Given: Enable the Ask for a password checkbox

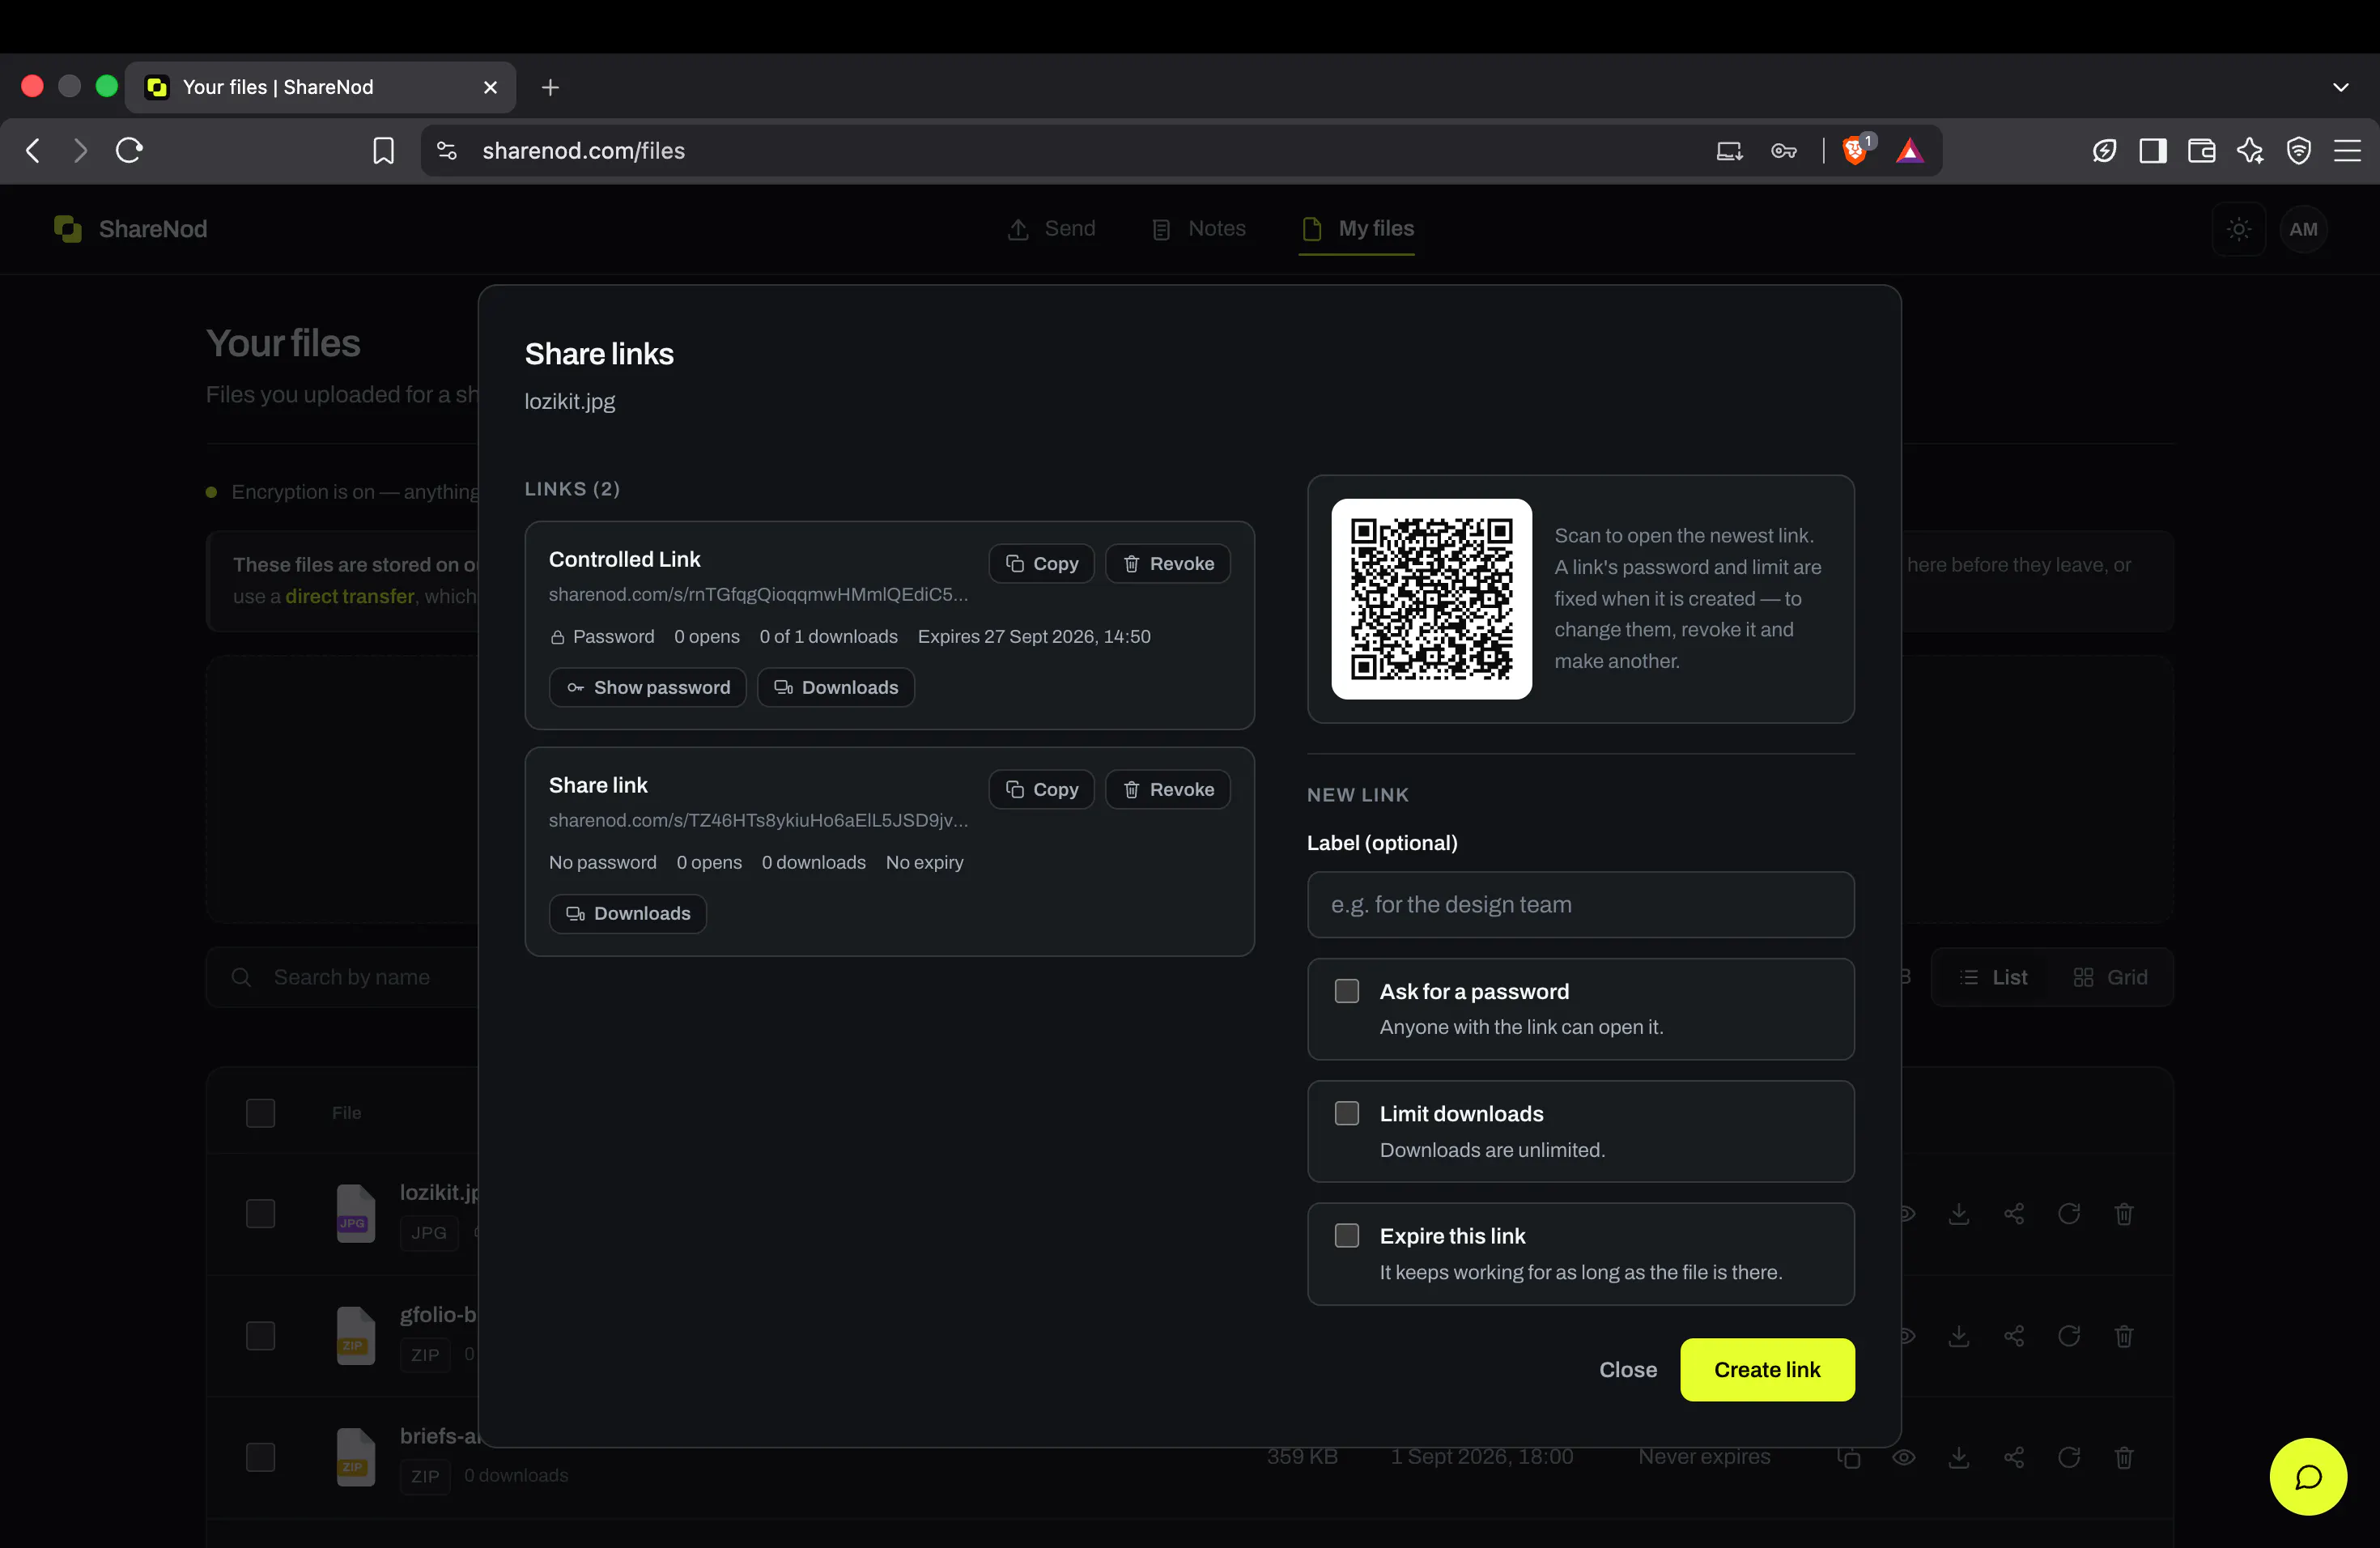Looking at the screenshot, I should [1347, 991].
